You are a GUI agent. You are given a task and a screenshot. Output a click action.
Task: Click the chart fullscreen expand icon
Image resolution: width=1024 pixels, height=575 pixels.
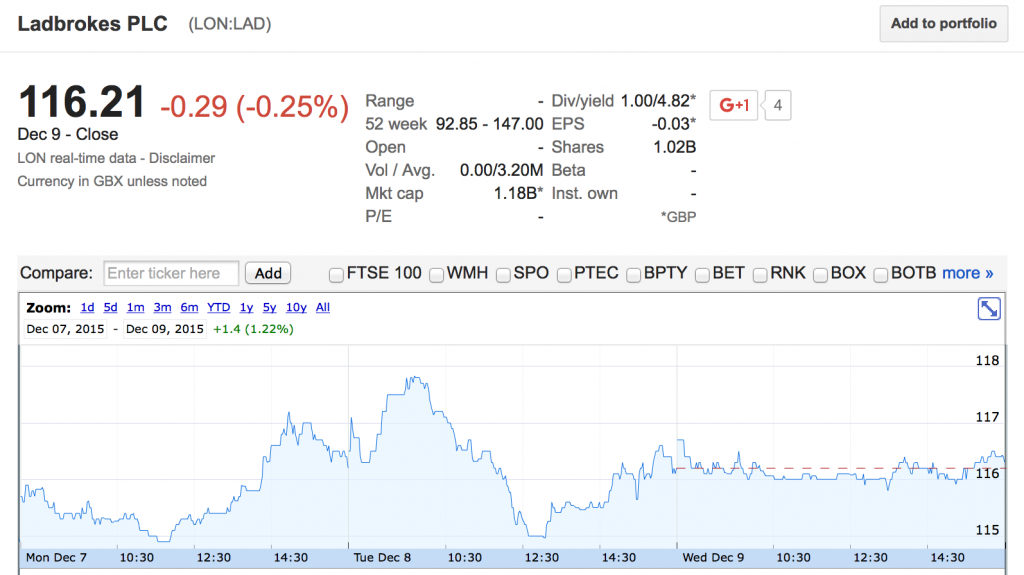pos(988,309)
